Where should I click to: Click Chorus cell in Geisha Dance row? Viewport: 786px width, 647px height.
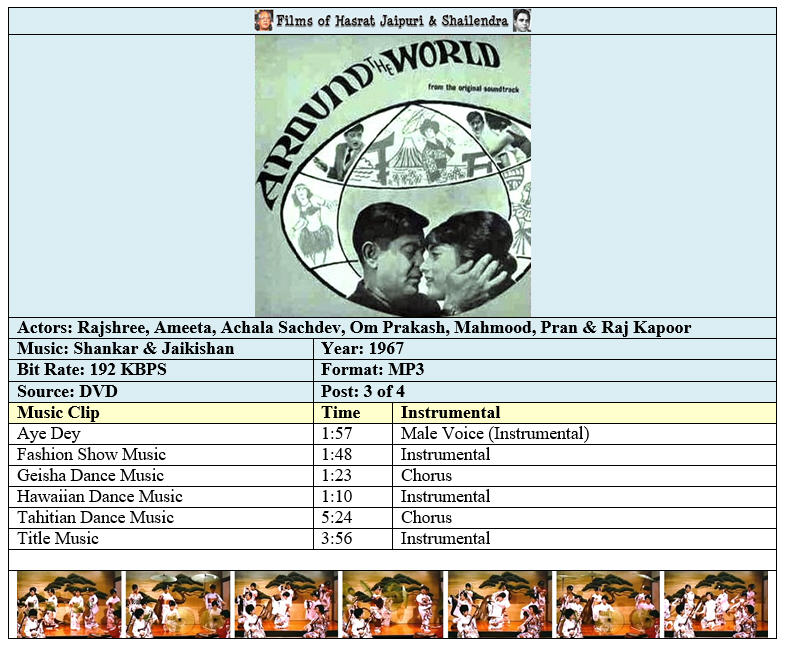pyautogui.click(x=584, y=476)
